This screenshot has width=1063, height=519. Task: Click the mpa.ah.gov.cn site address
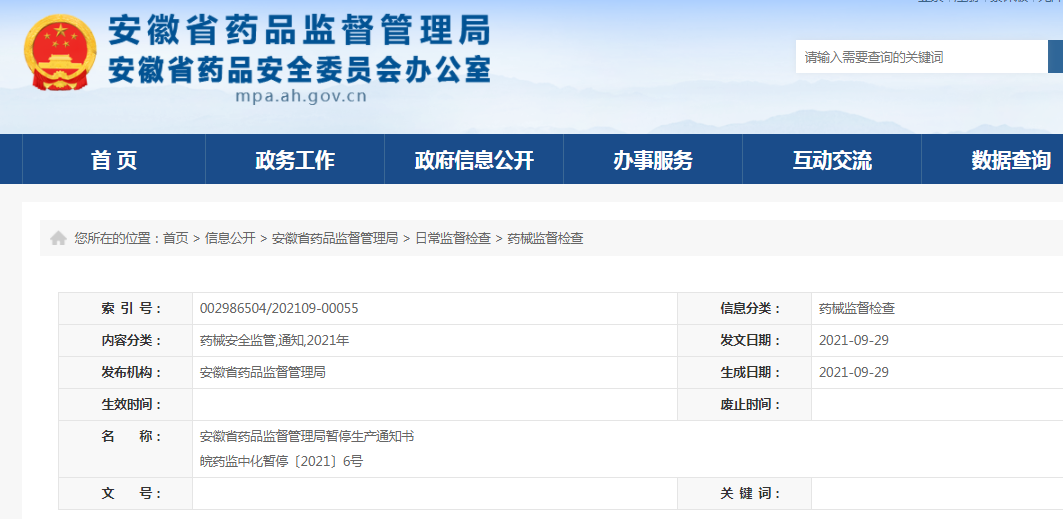click(301, 96)
